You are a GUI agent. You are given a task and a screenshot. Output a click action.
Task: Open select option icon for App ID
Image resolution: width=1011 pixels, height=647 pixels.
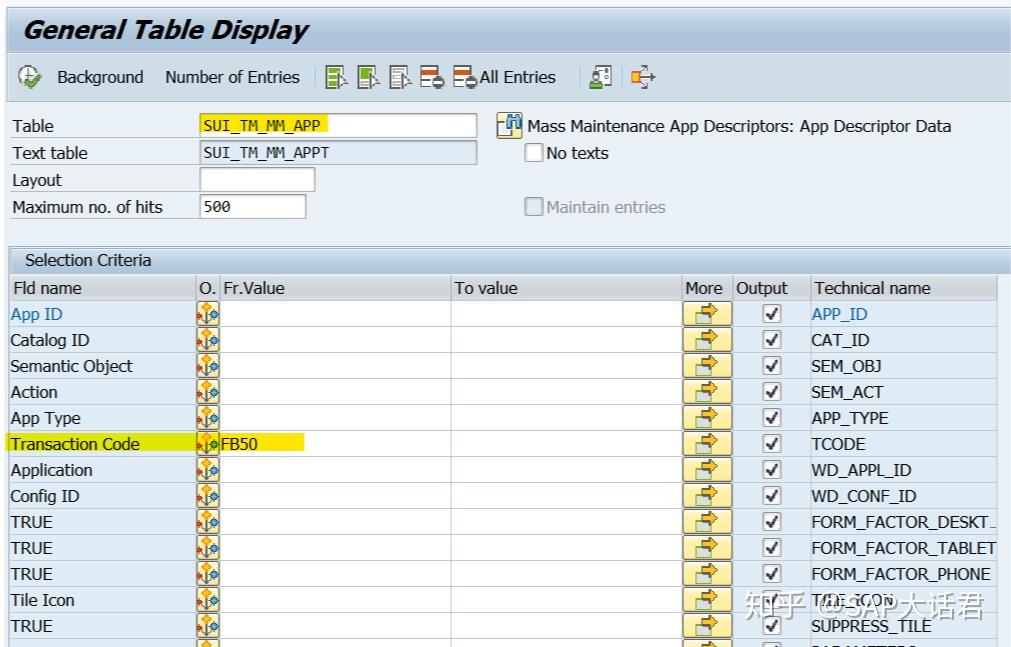208,314
